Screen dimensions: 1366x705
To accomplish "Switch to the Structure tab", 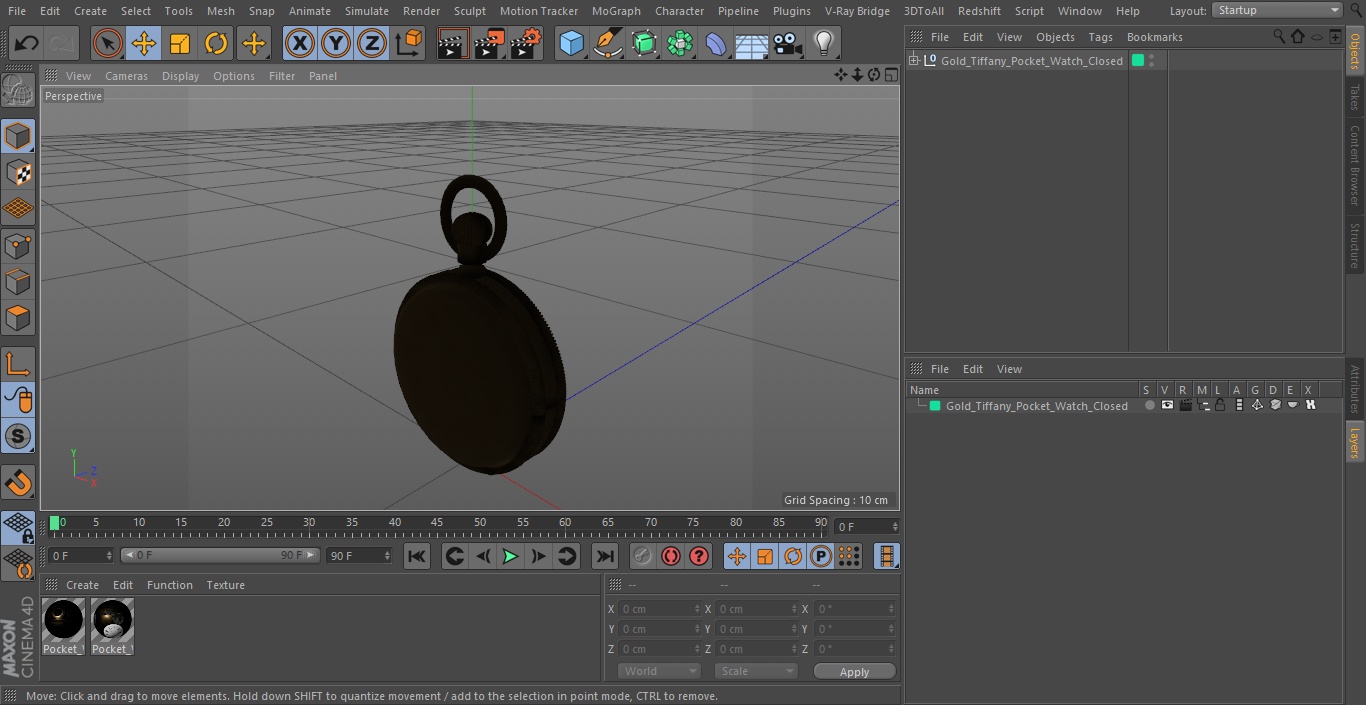I will (x=1355, y=245).
